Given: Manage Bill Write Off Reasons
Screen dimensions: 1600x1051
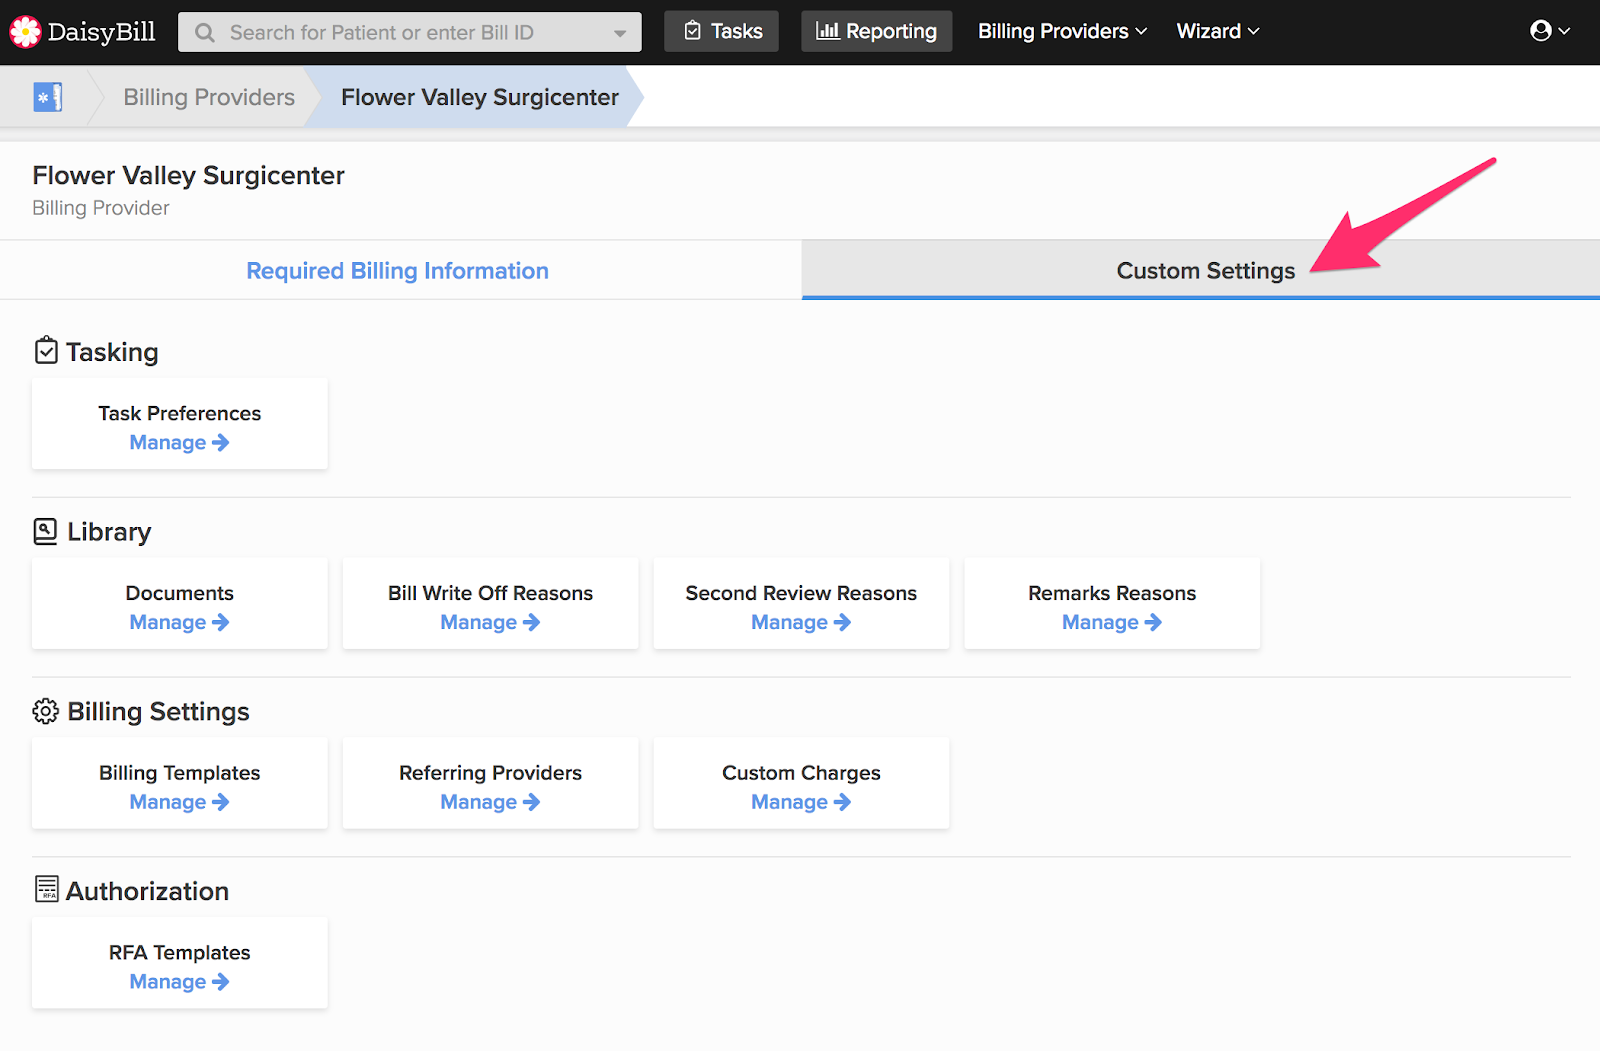Looking at the screenshot, I should pos(491,623).
